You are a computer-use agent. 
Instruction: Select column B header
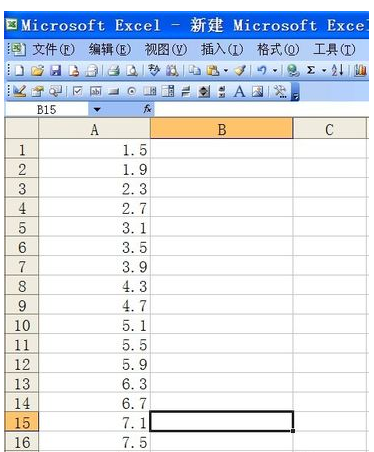click(222, 129)
